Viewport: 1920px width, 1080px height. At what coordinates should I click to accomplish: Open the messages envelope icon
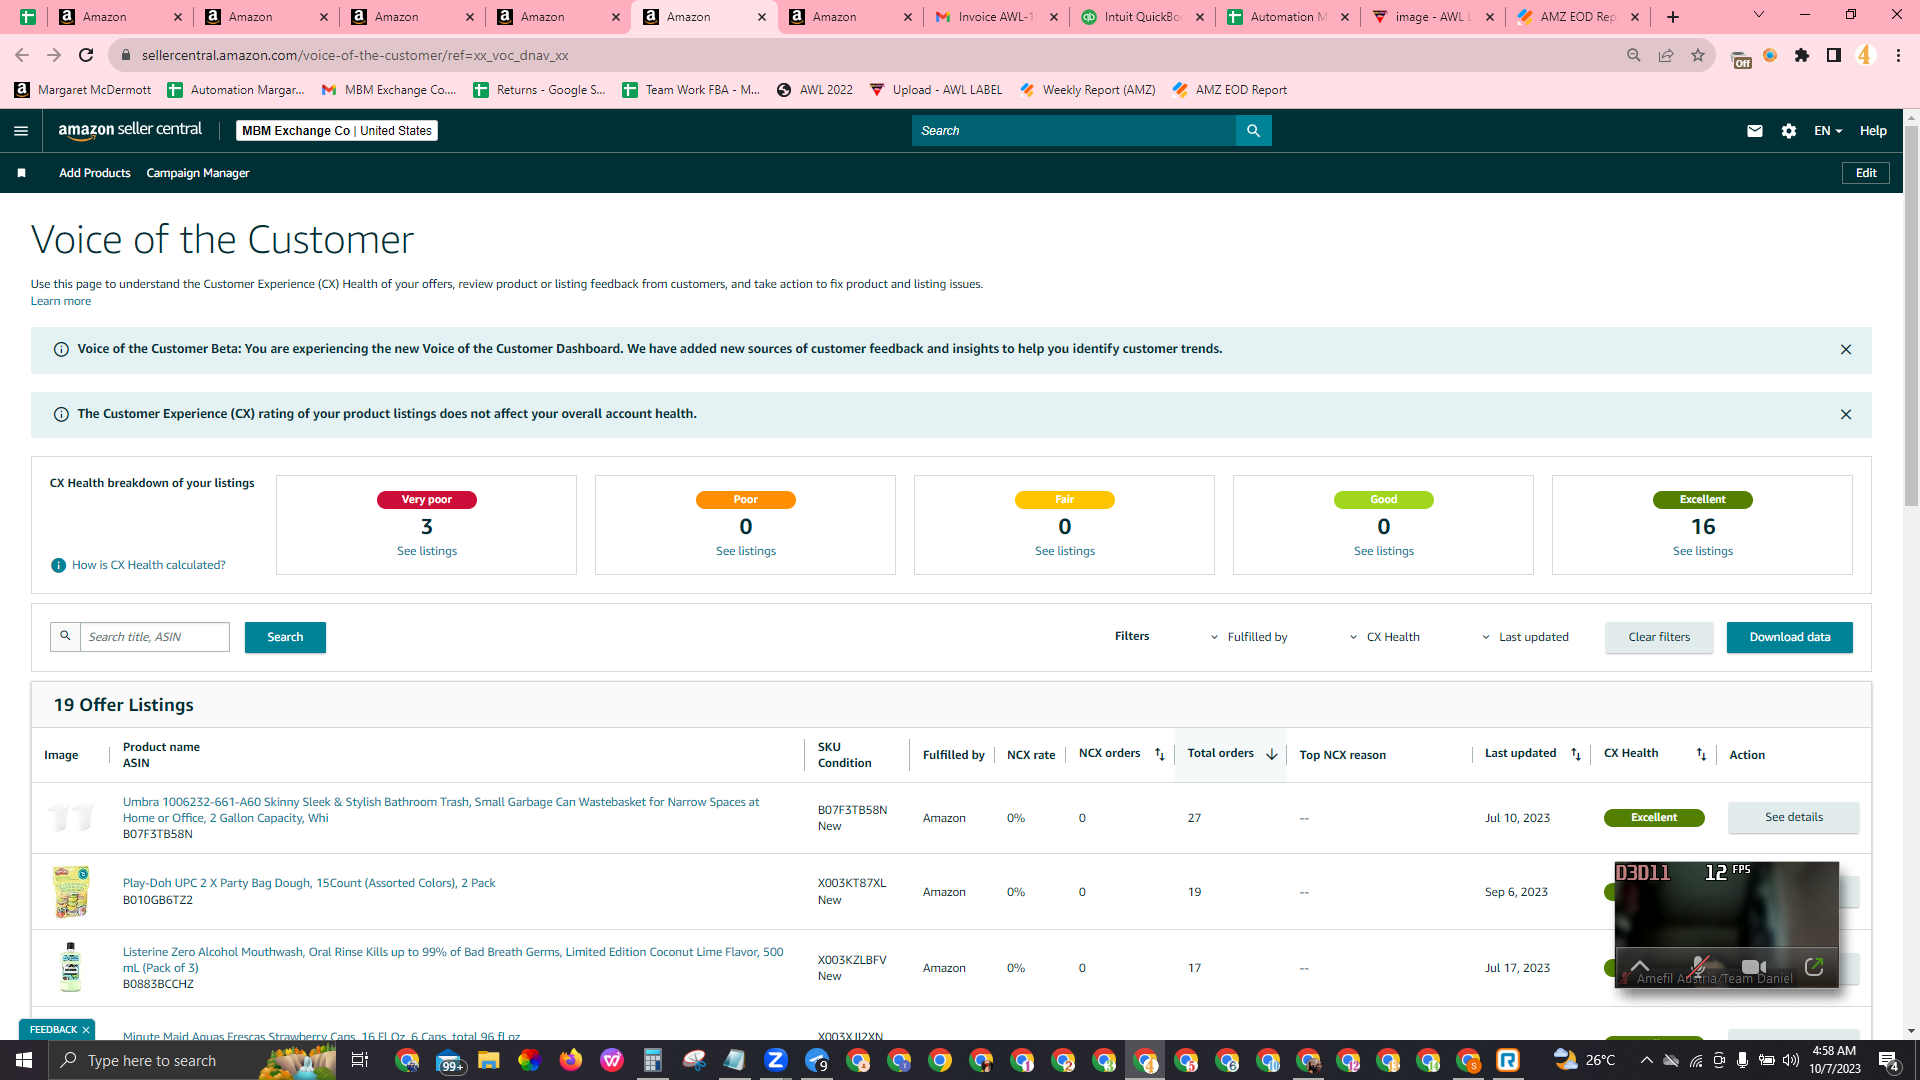click(1754, 131)
